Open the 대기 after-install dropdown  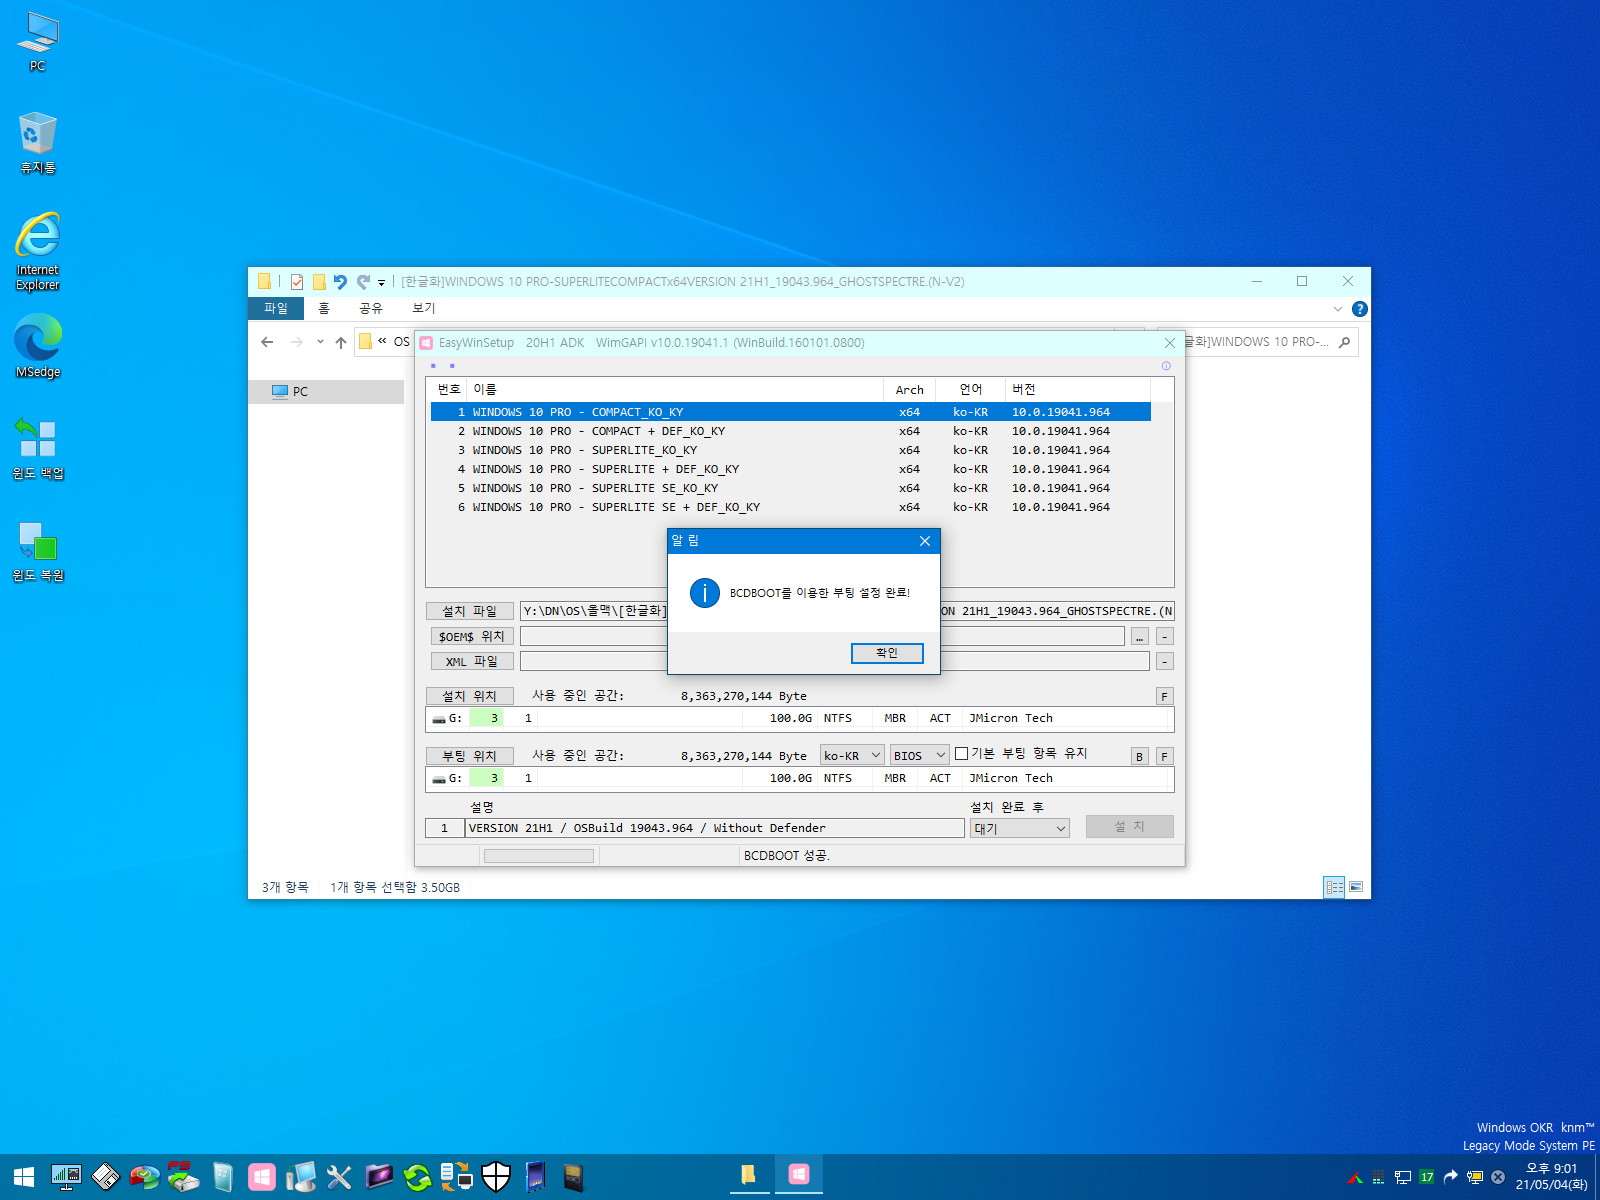(1019, 828)
